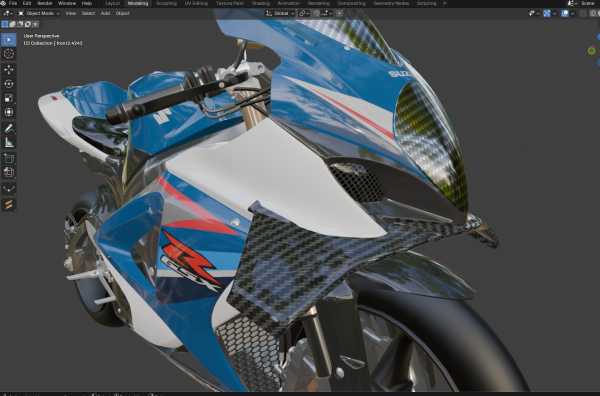Screen dimensions: 600x396
Task: Open the Object Mode dropdown
Action: 39,13
